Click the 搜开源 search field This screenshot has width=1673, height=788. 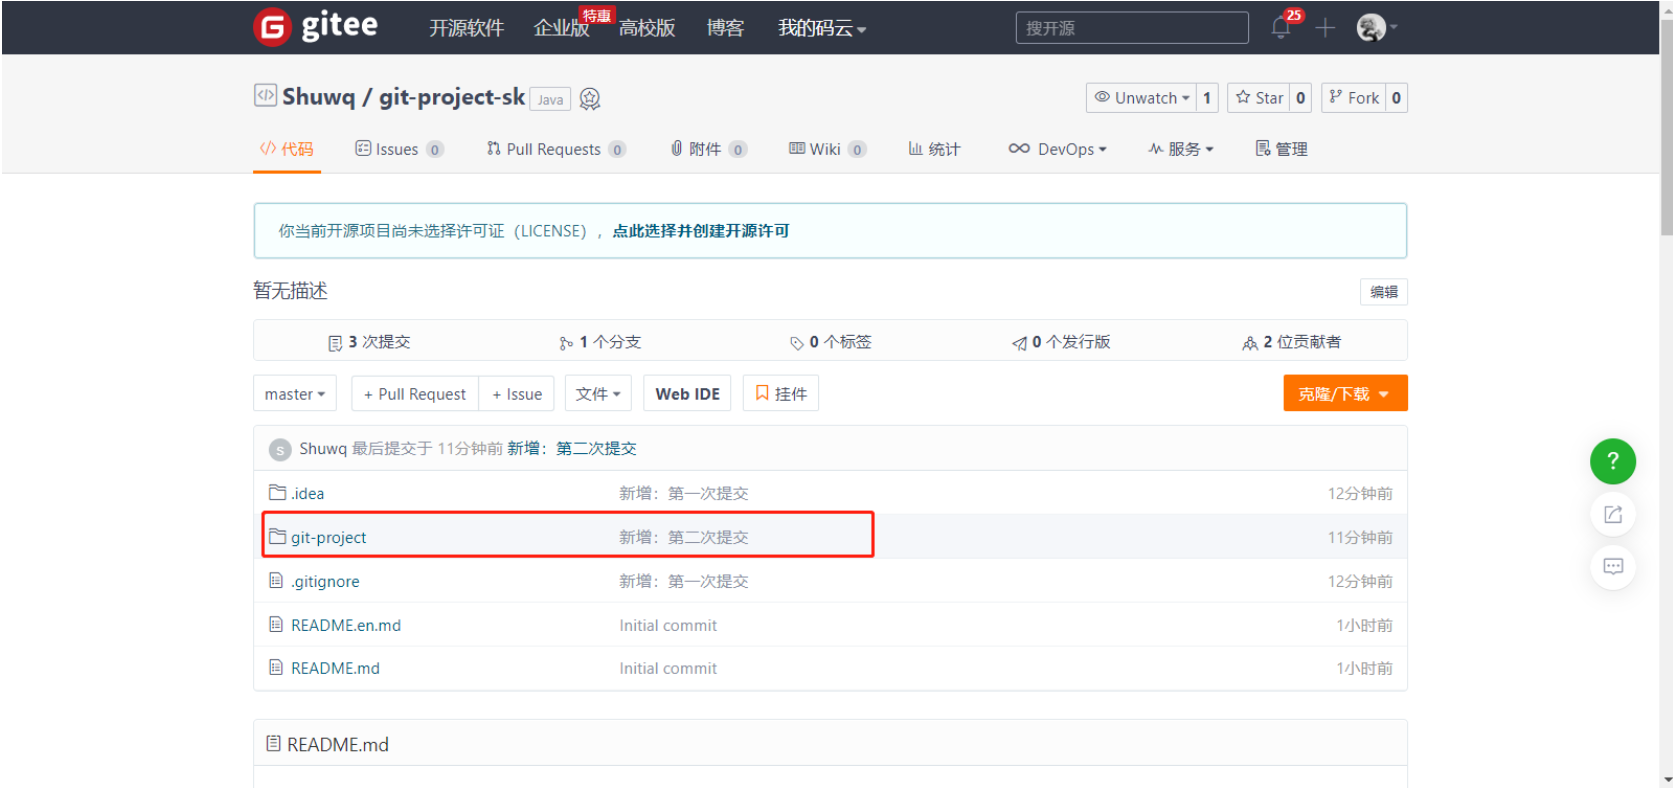(x=1131, y=28)
